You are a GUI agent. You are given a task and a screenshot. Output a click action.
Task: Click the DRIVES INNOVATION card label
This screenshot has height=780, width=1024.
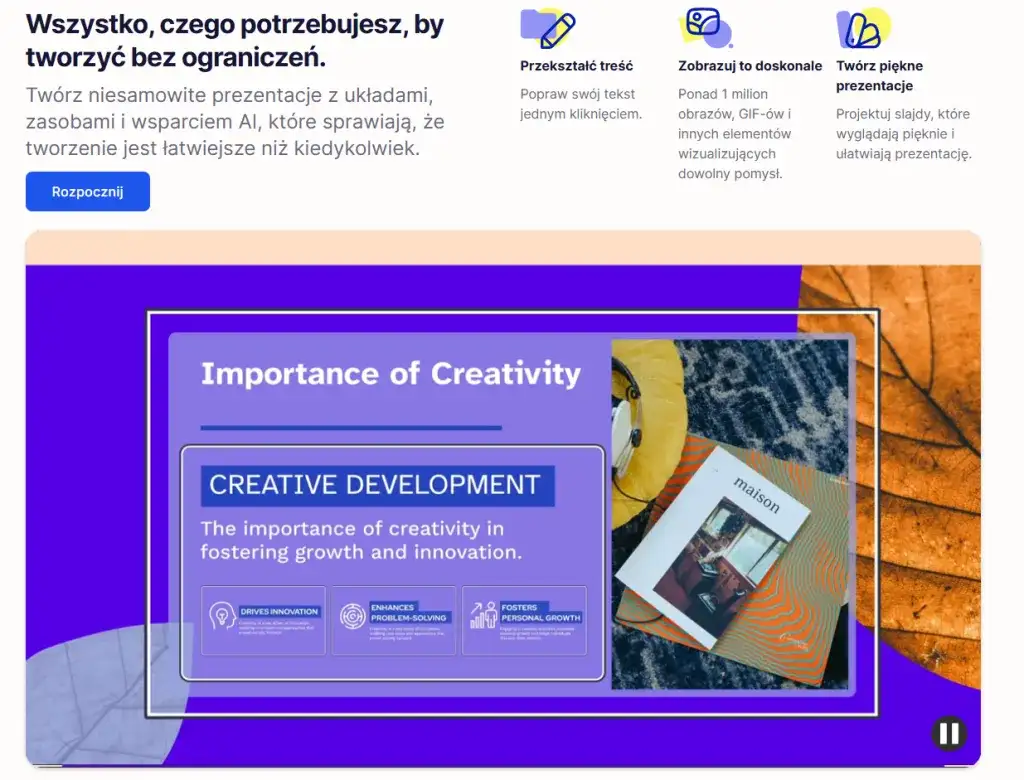point(279,611)
